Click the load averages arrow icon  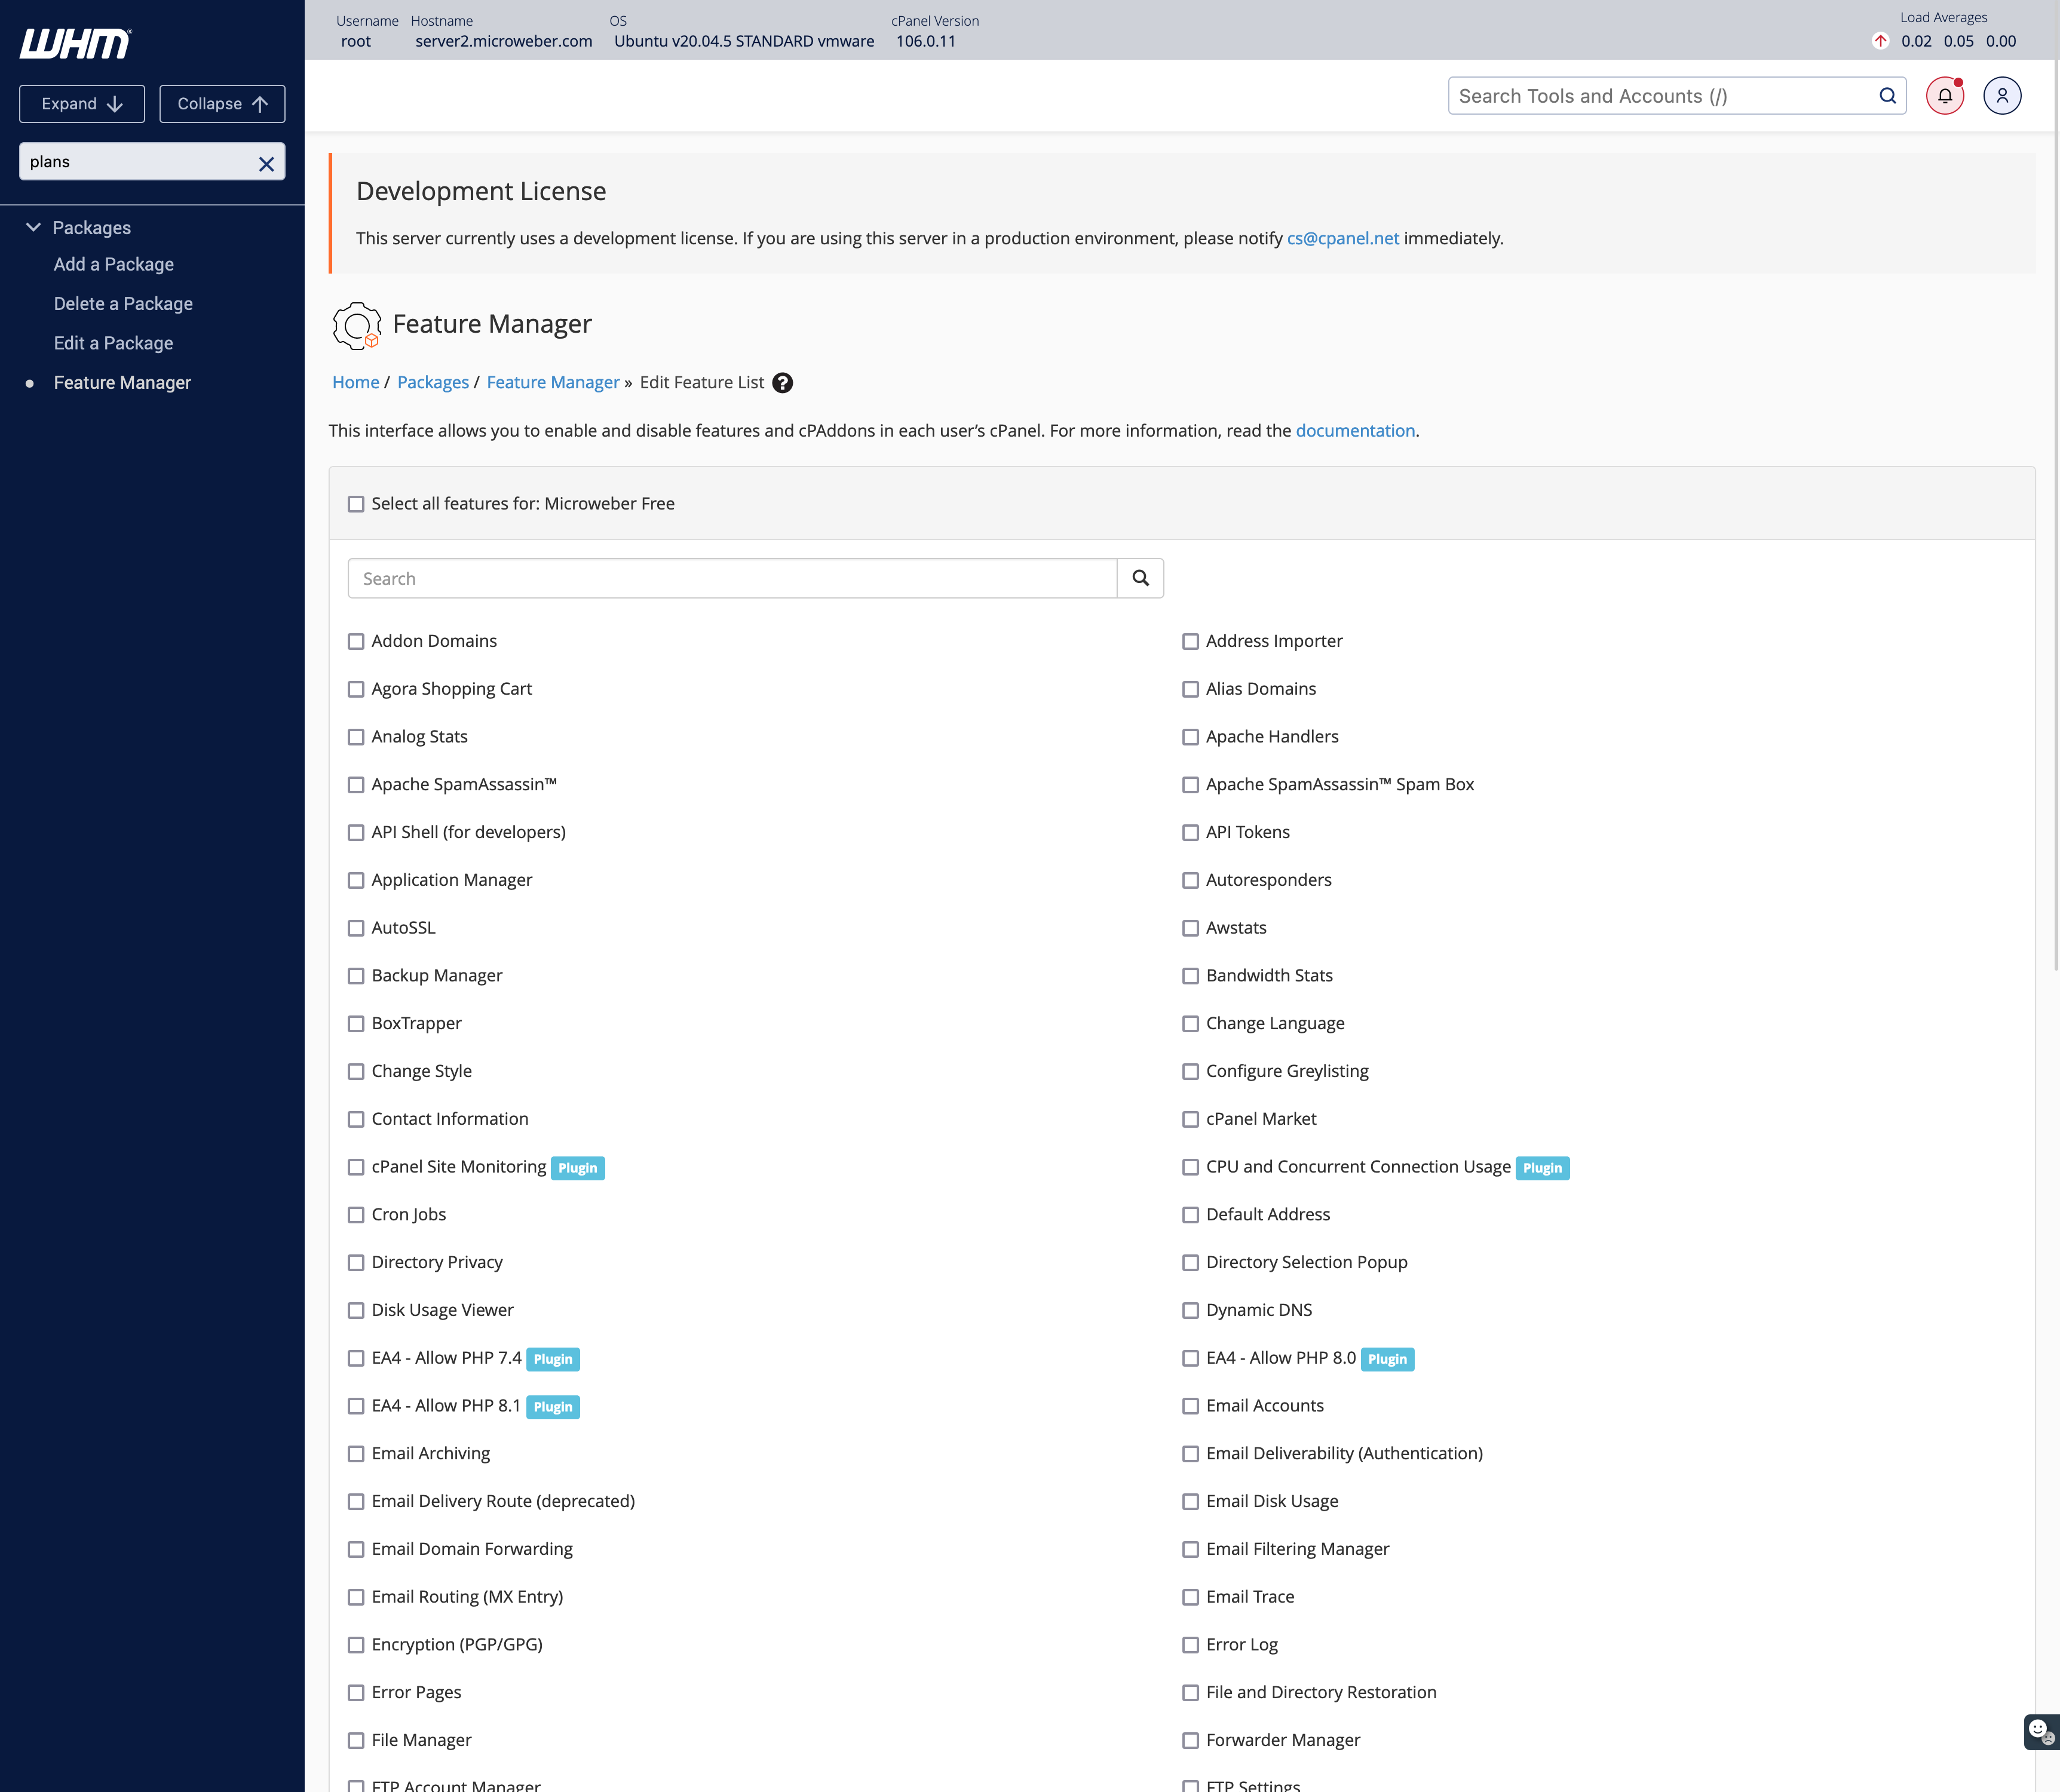tap(1880, 41)
